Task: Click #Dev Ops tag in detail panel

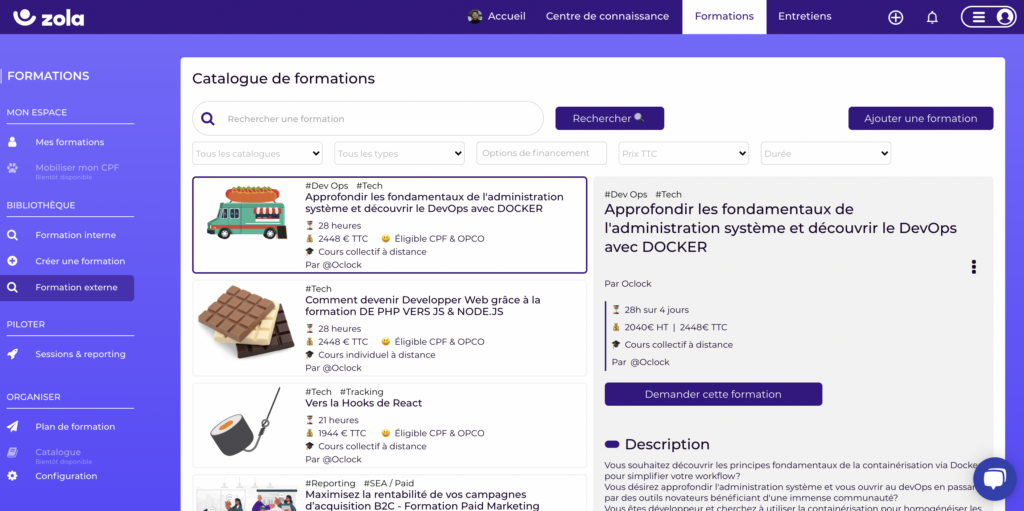Action: pyautogui.click(x=626, y=194)
